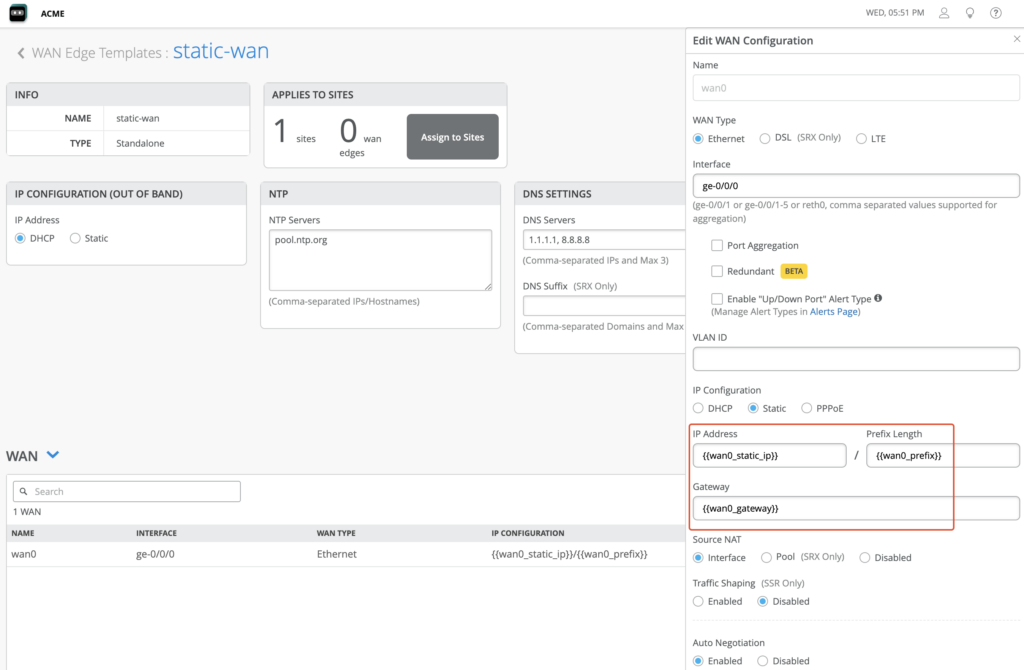Click the info icon beside Alert Type

point(879,298)
